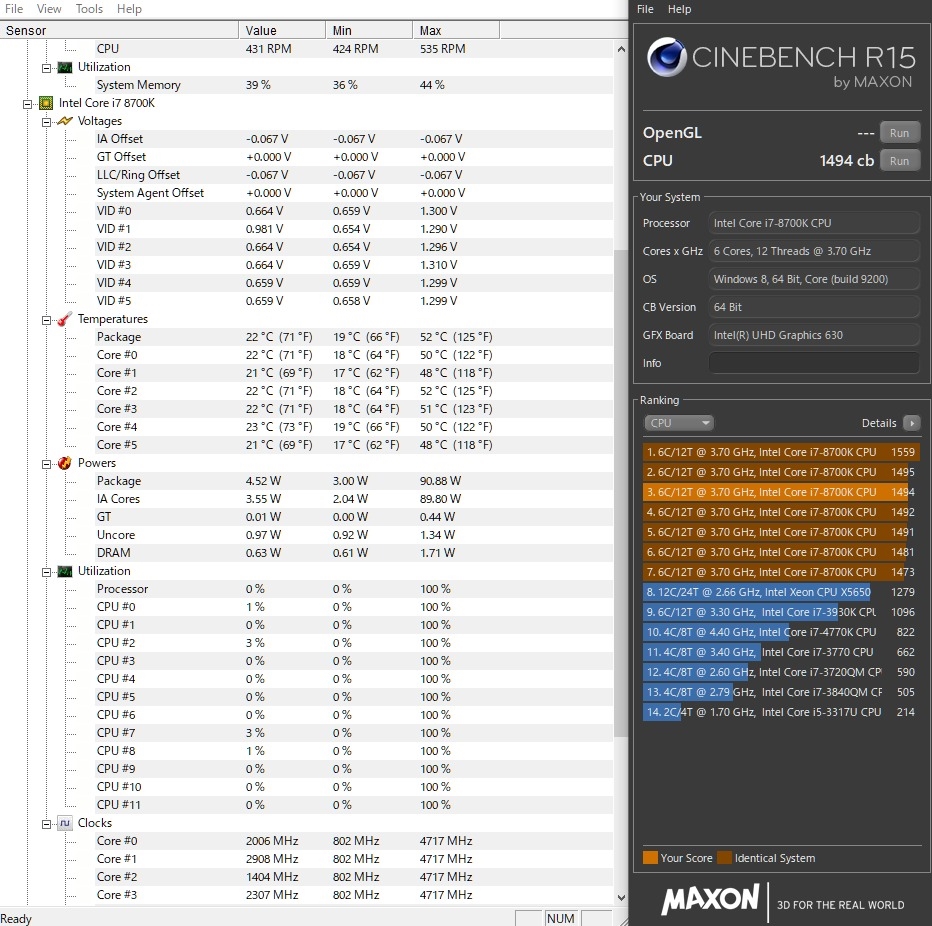Collapse the Intel Core i7 8700K node
The height and width of the screenshot is (926, 932).
coord(27,104)
